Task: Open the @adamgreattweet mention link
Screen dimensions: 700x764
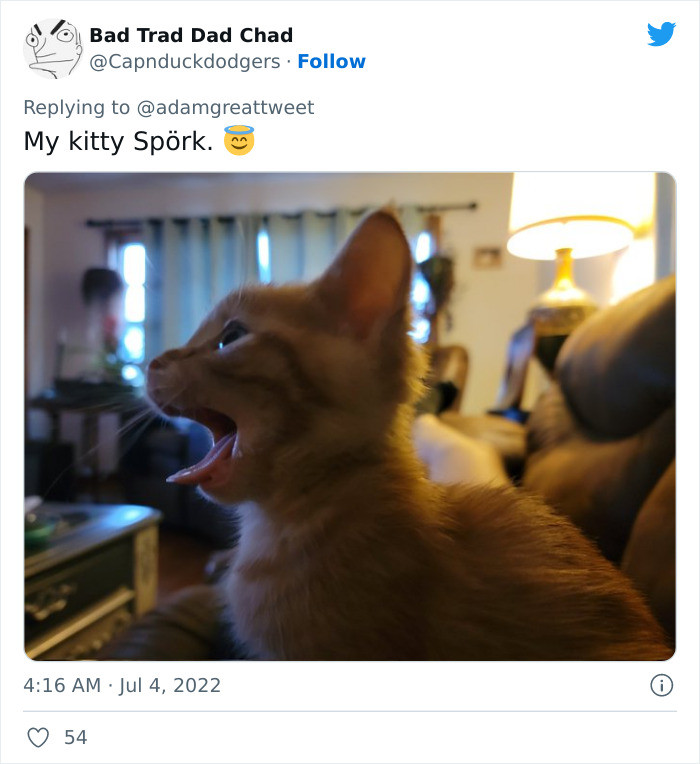Action: coord(225,107)
